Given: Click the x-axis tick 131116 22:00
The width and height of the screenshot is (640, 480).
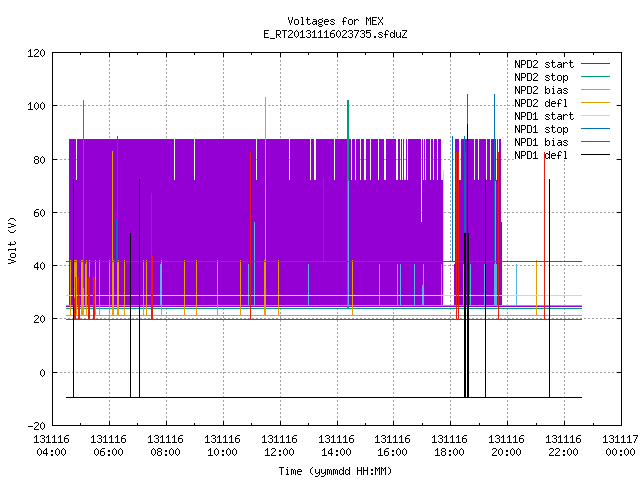Looking at the screenshot, I should (564, 446).
